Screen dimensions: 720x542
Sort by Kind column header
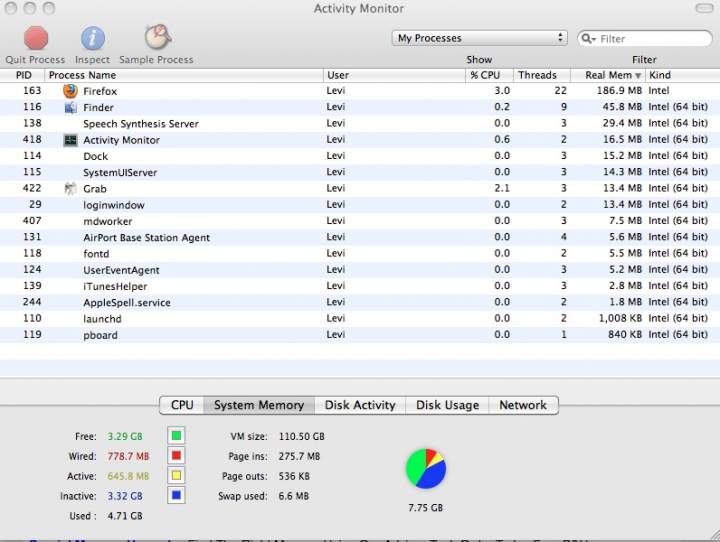682,75
